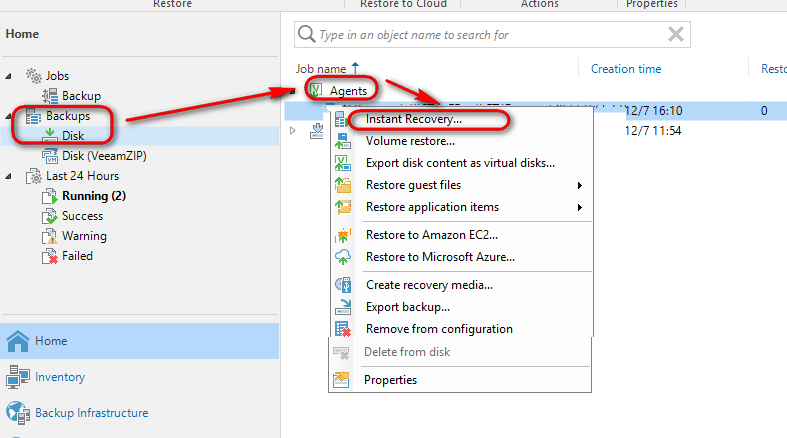
Task: Choose Restore to Amazon EC2 option
Action: 432,235
